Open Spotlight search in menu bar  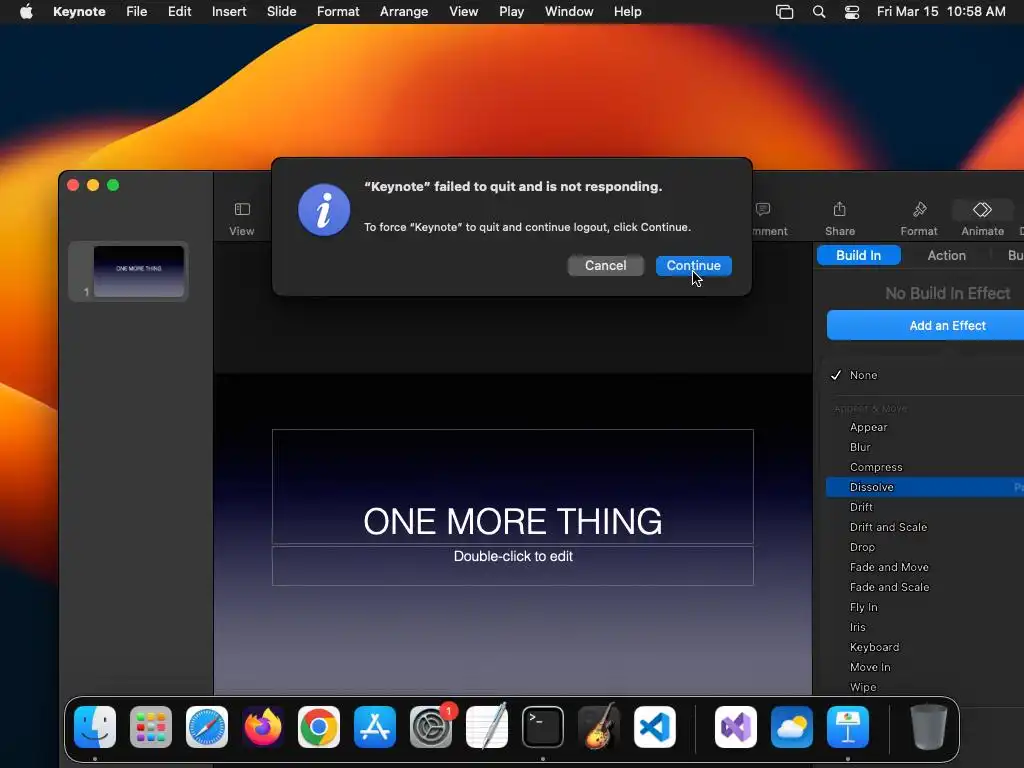819,12
